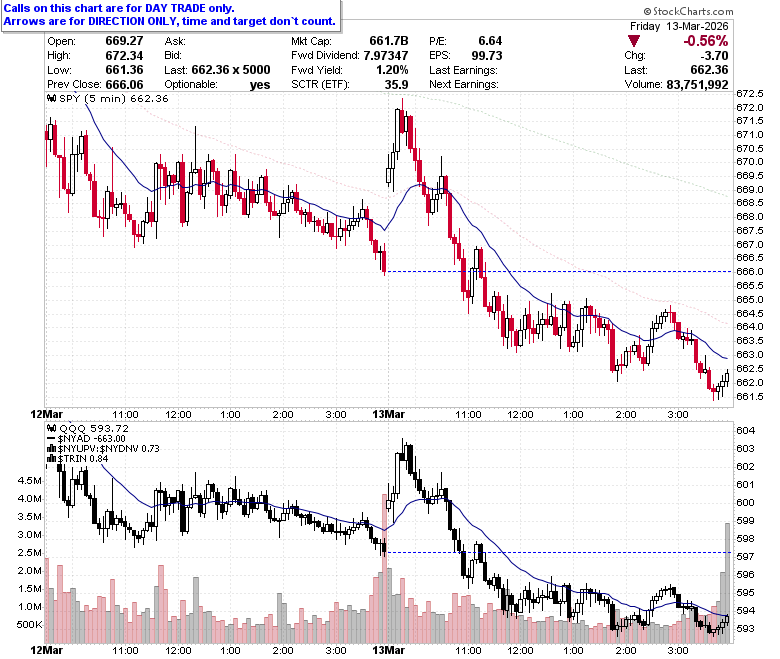
Task: Click the 'Bid:' label
Action: (173, 55)
